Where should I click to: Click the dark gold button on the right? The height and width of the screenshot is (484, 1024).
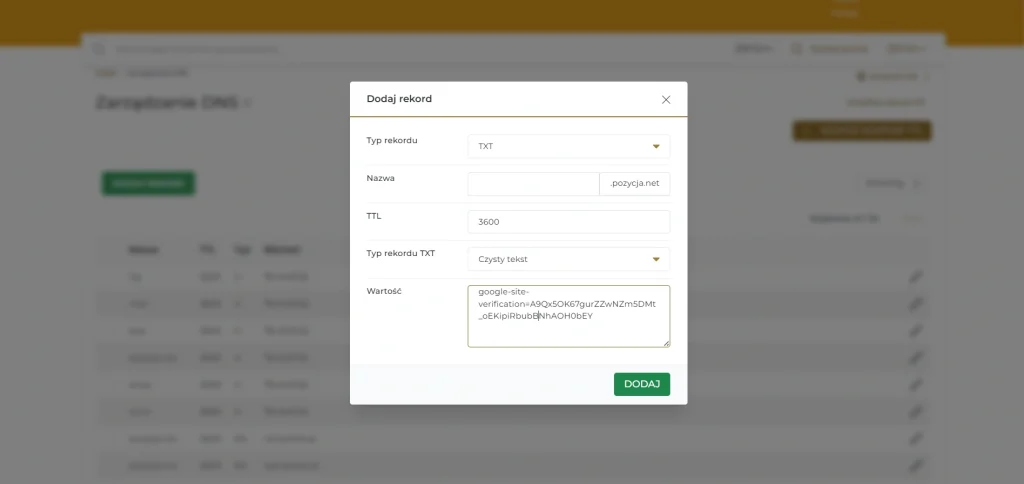pos(862,131)
